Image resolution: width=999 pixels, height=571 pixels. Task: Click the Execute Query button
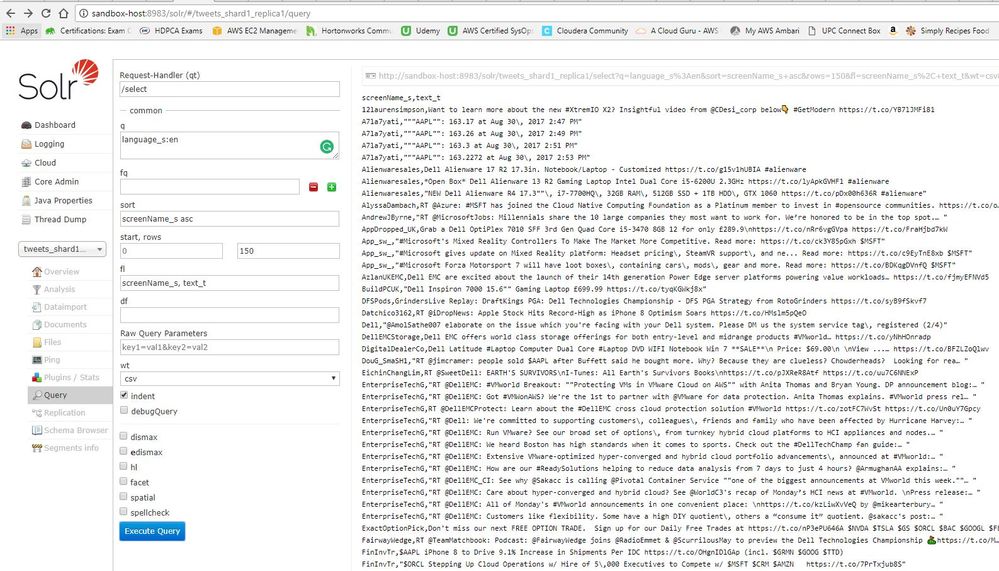click(152, 531)
